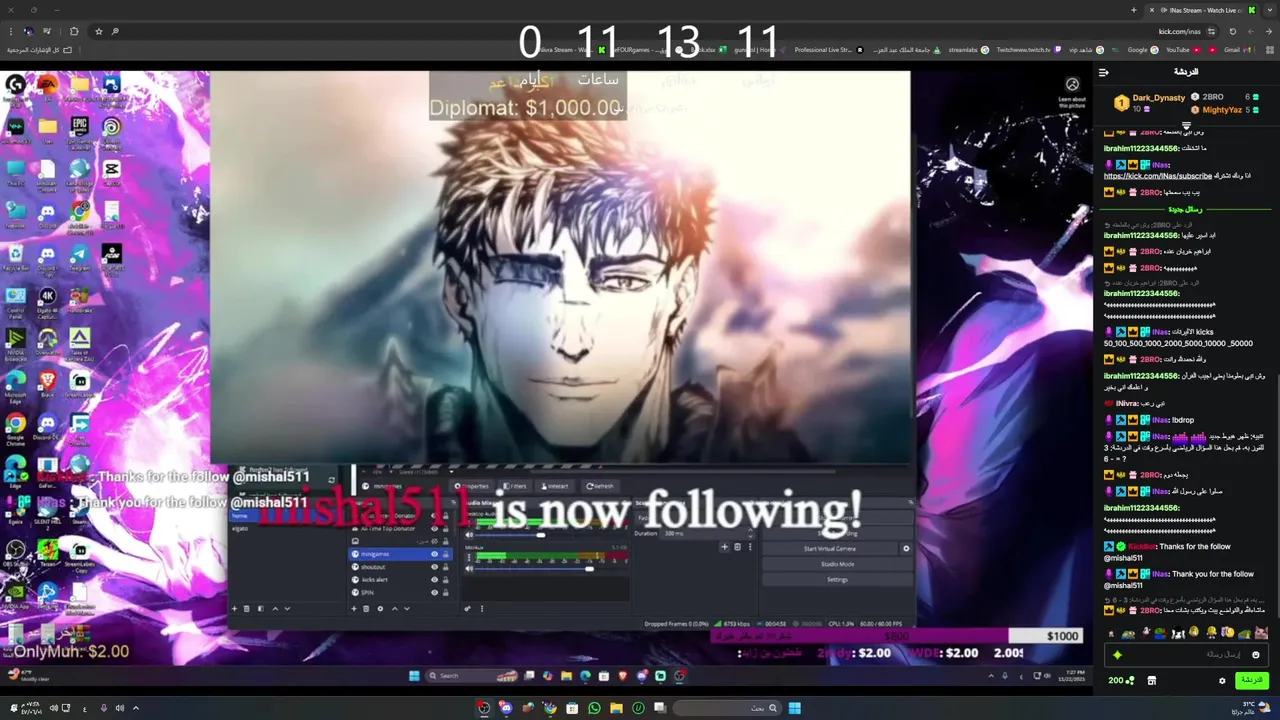Open the chat shop icon beside 200 points
Image resolution: width=1280 pixels, height=720 pixels.
(1151, 681)
